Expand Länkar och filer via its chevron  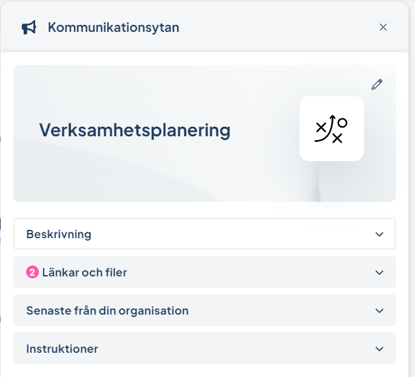(x=379, y=273)
